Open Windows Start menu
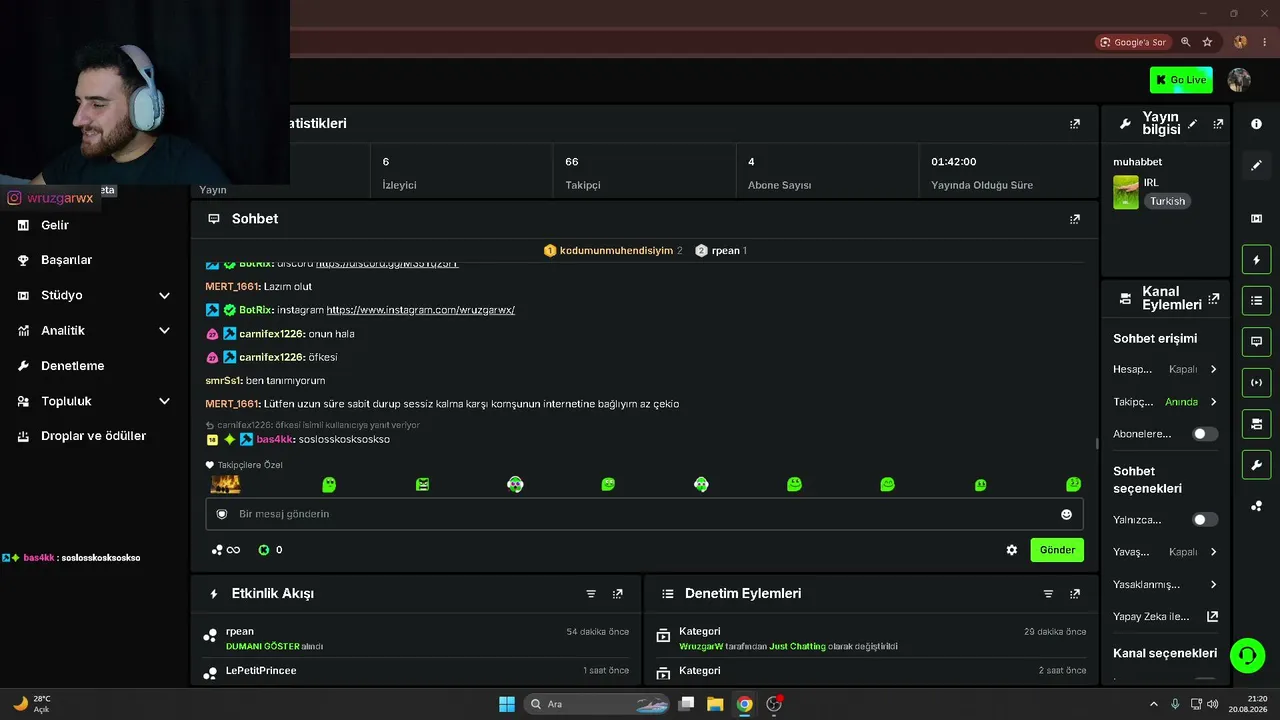This screenshot has height=720, width=1280. tap(507, 704)
